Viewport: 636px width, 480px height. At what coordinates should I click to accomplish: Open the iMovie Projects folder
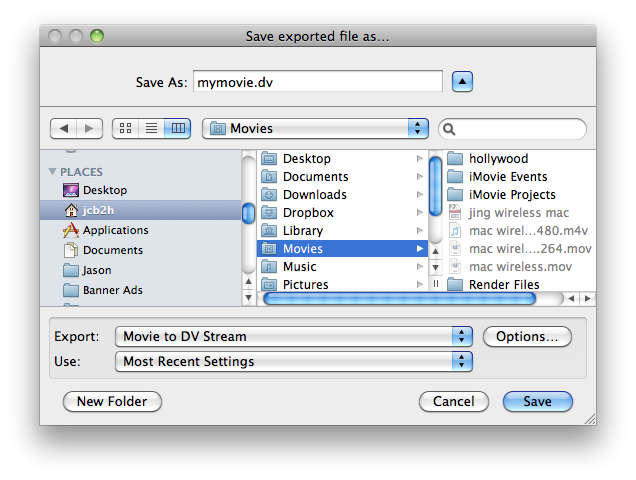pyautogui.click(x=520, y=194)
